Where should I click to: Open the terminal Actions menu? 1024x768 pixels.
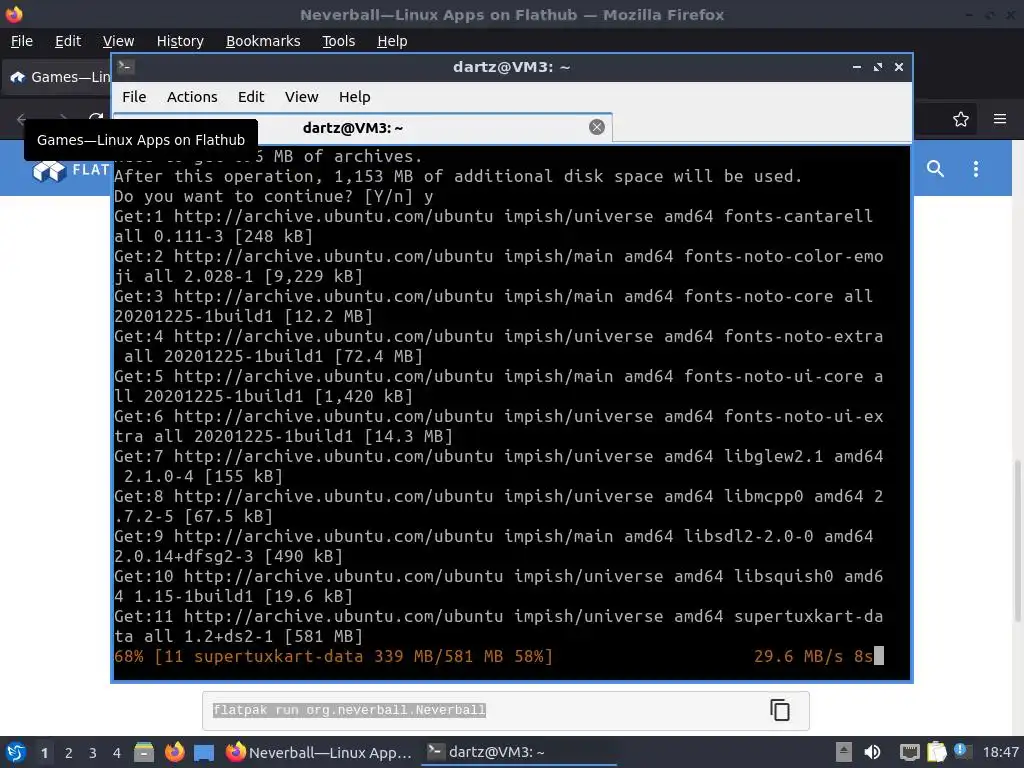[x=192, y=97]
